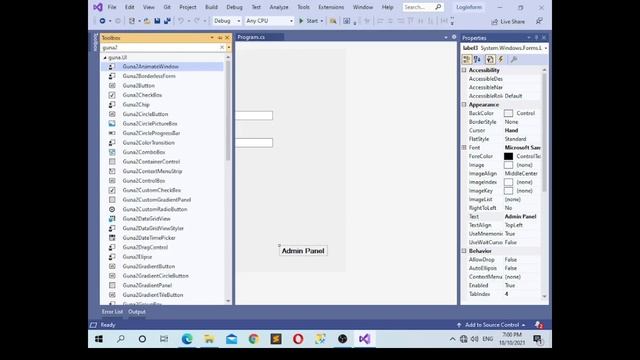Collapse the Appearance property category
Image resolution: width=640 pixels, height=360 pixels.
(x=464, y=104)
